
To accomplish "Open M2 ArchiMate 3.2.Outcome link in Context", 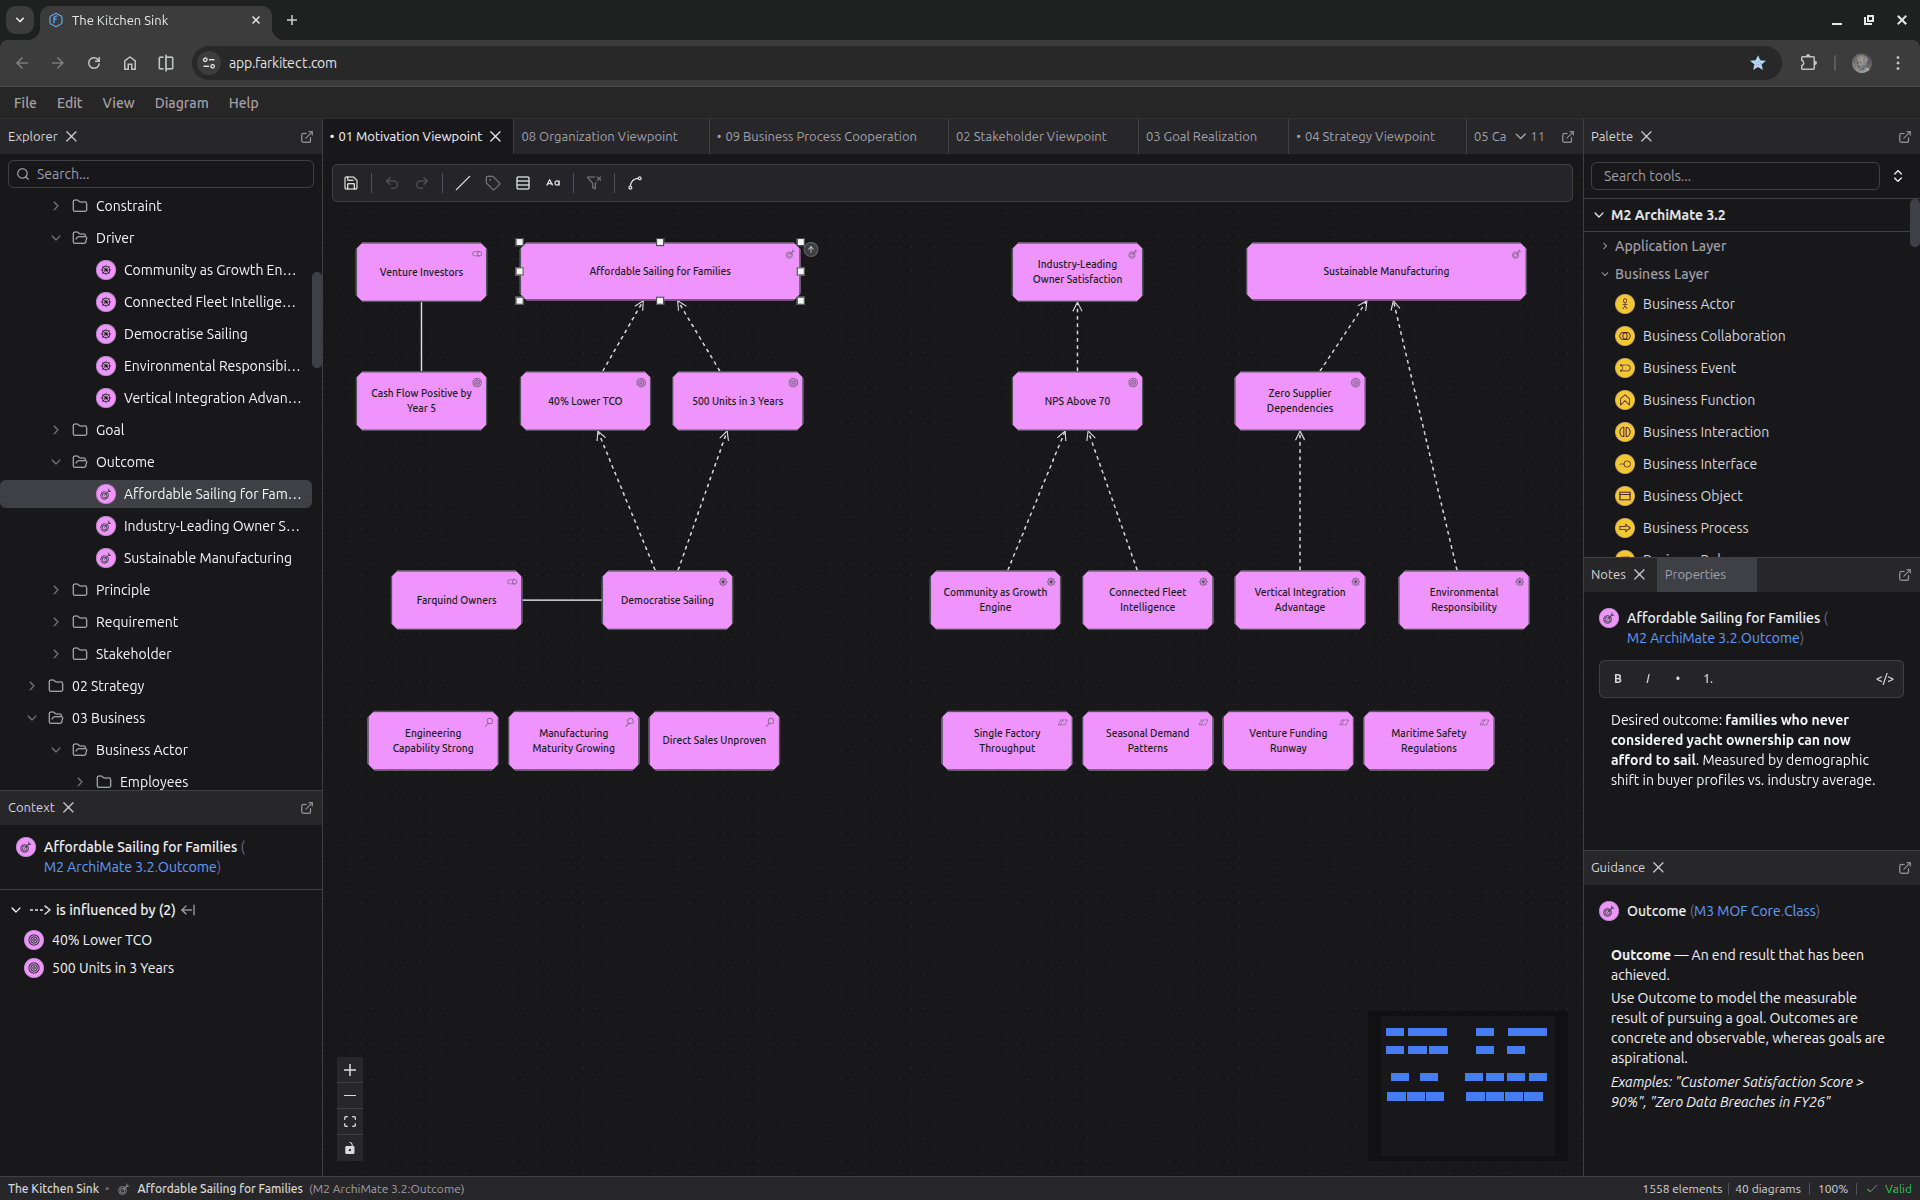I will [130, 867].
